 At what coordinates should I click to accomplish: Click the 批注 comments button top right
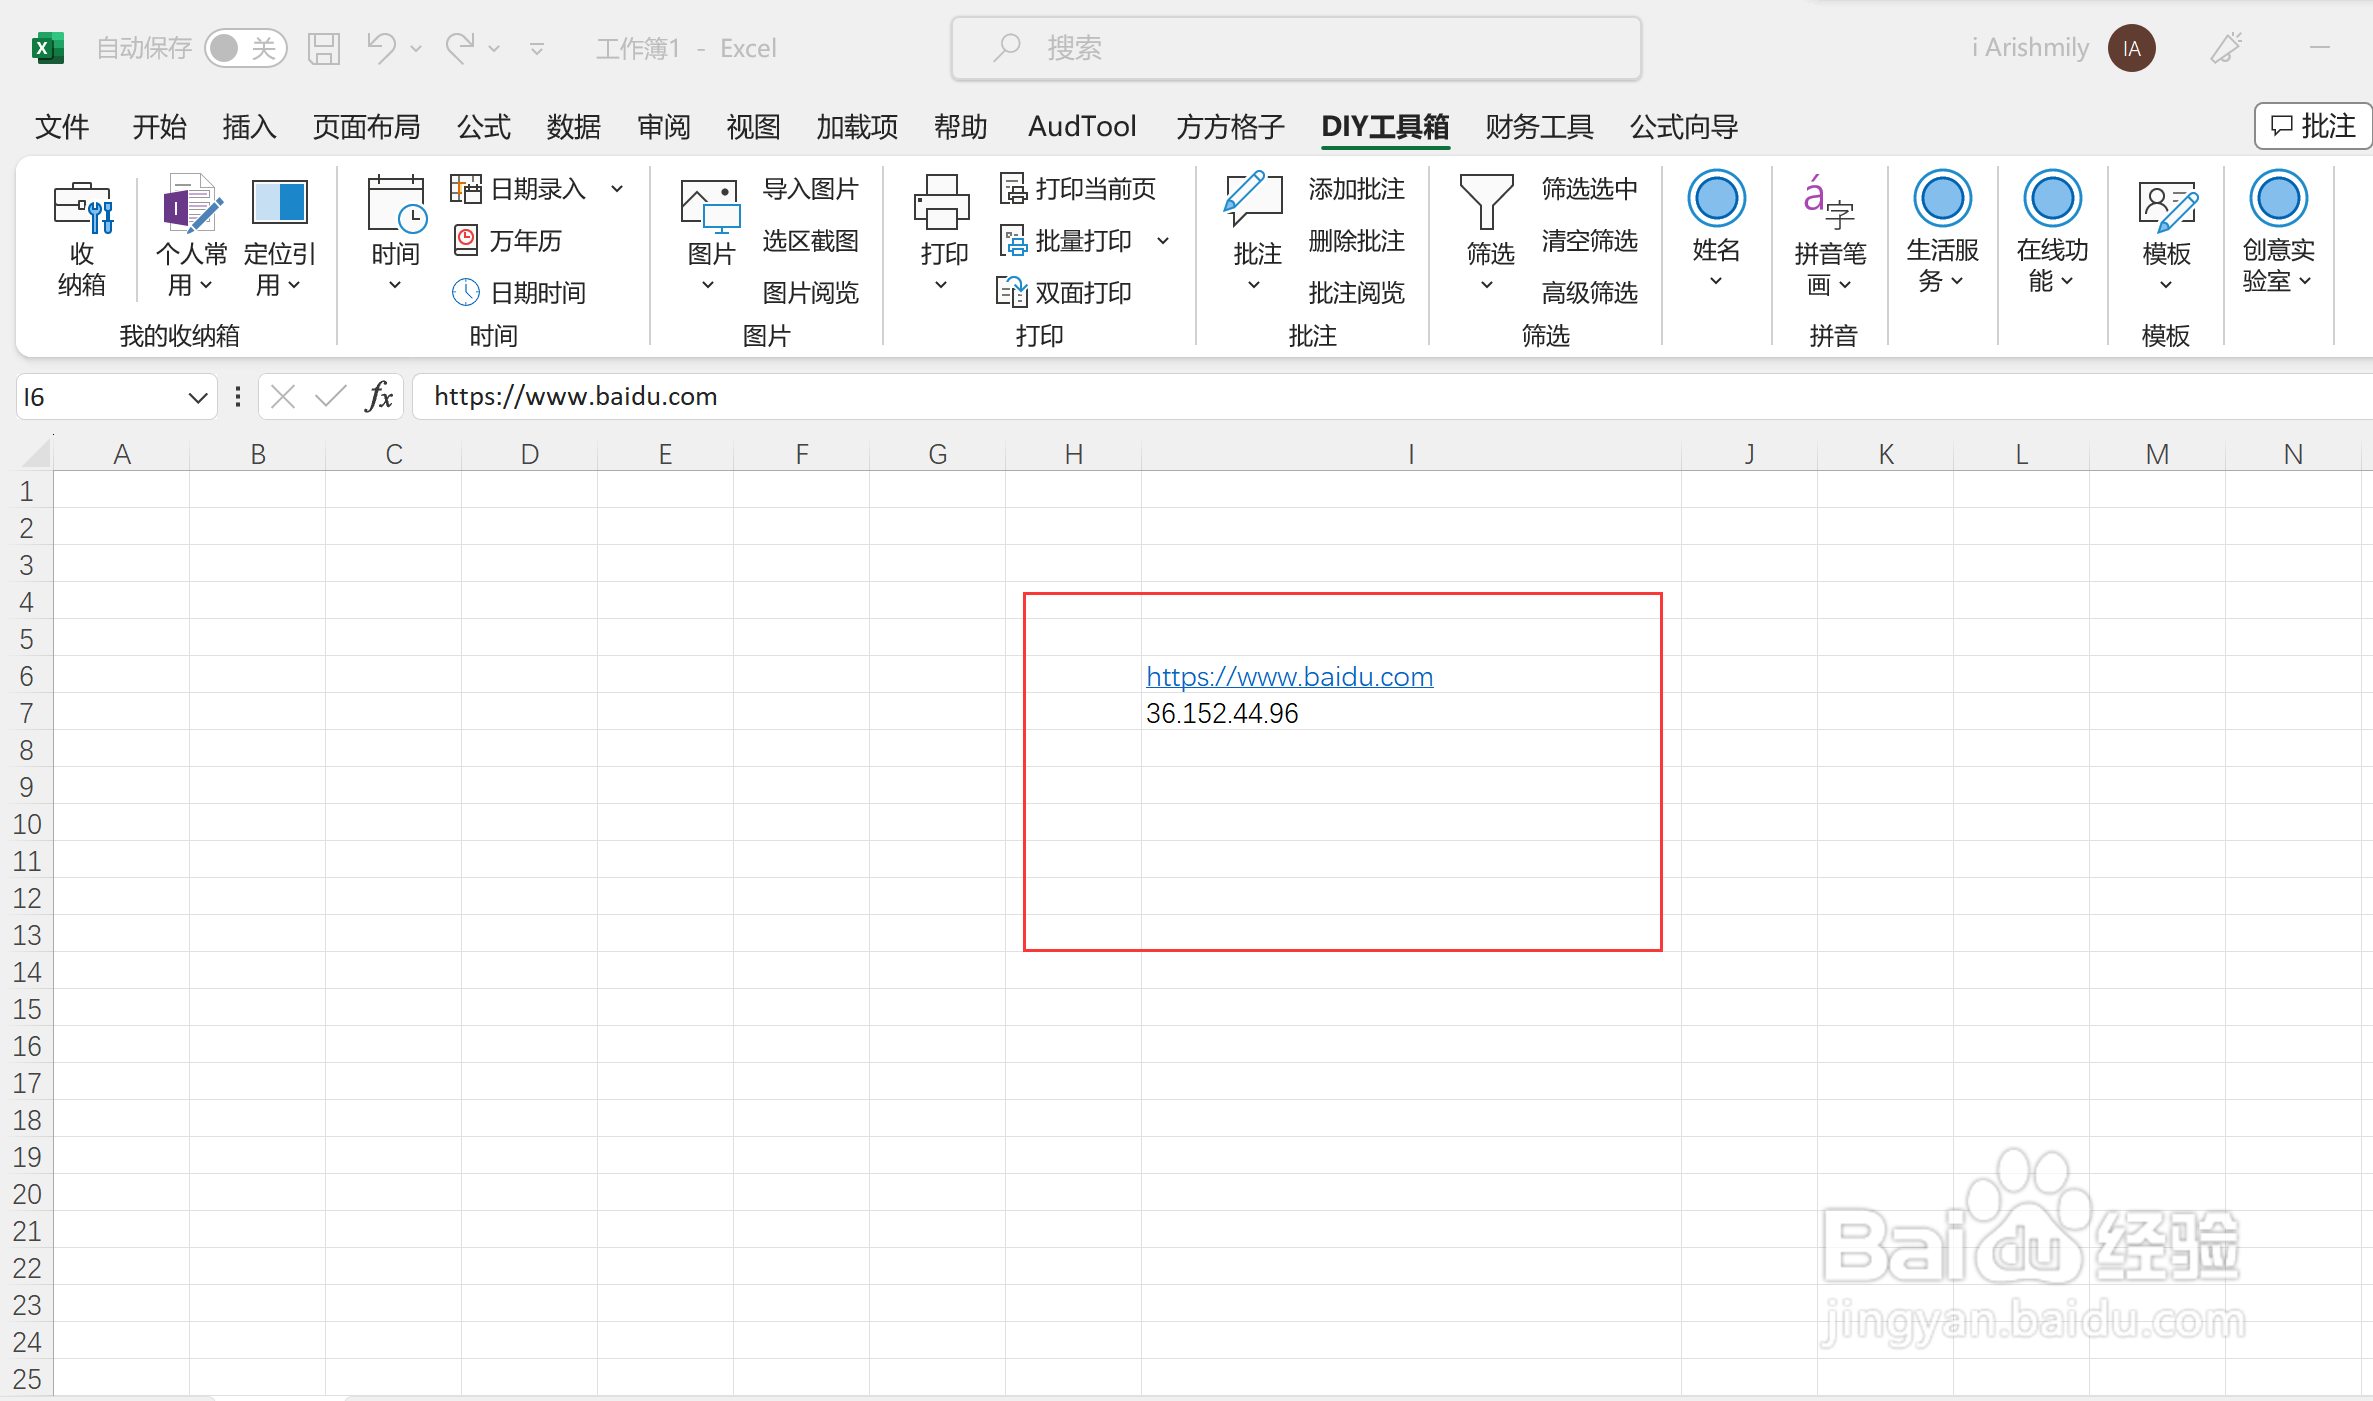coord(2313,126)
